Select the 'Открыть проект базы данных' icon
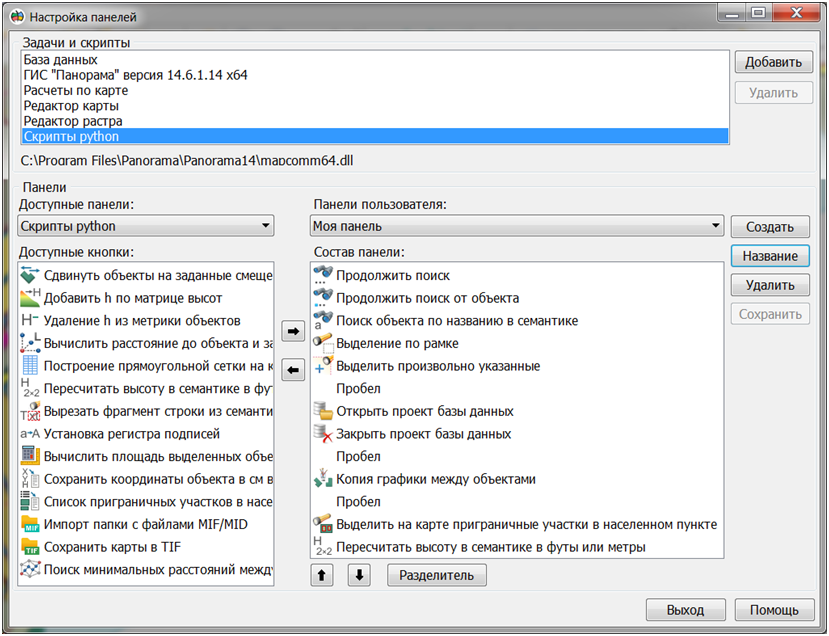The width and height of the screenshot is (829, 636). tap(323, 411)
